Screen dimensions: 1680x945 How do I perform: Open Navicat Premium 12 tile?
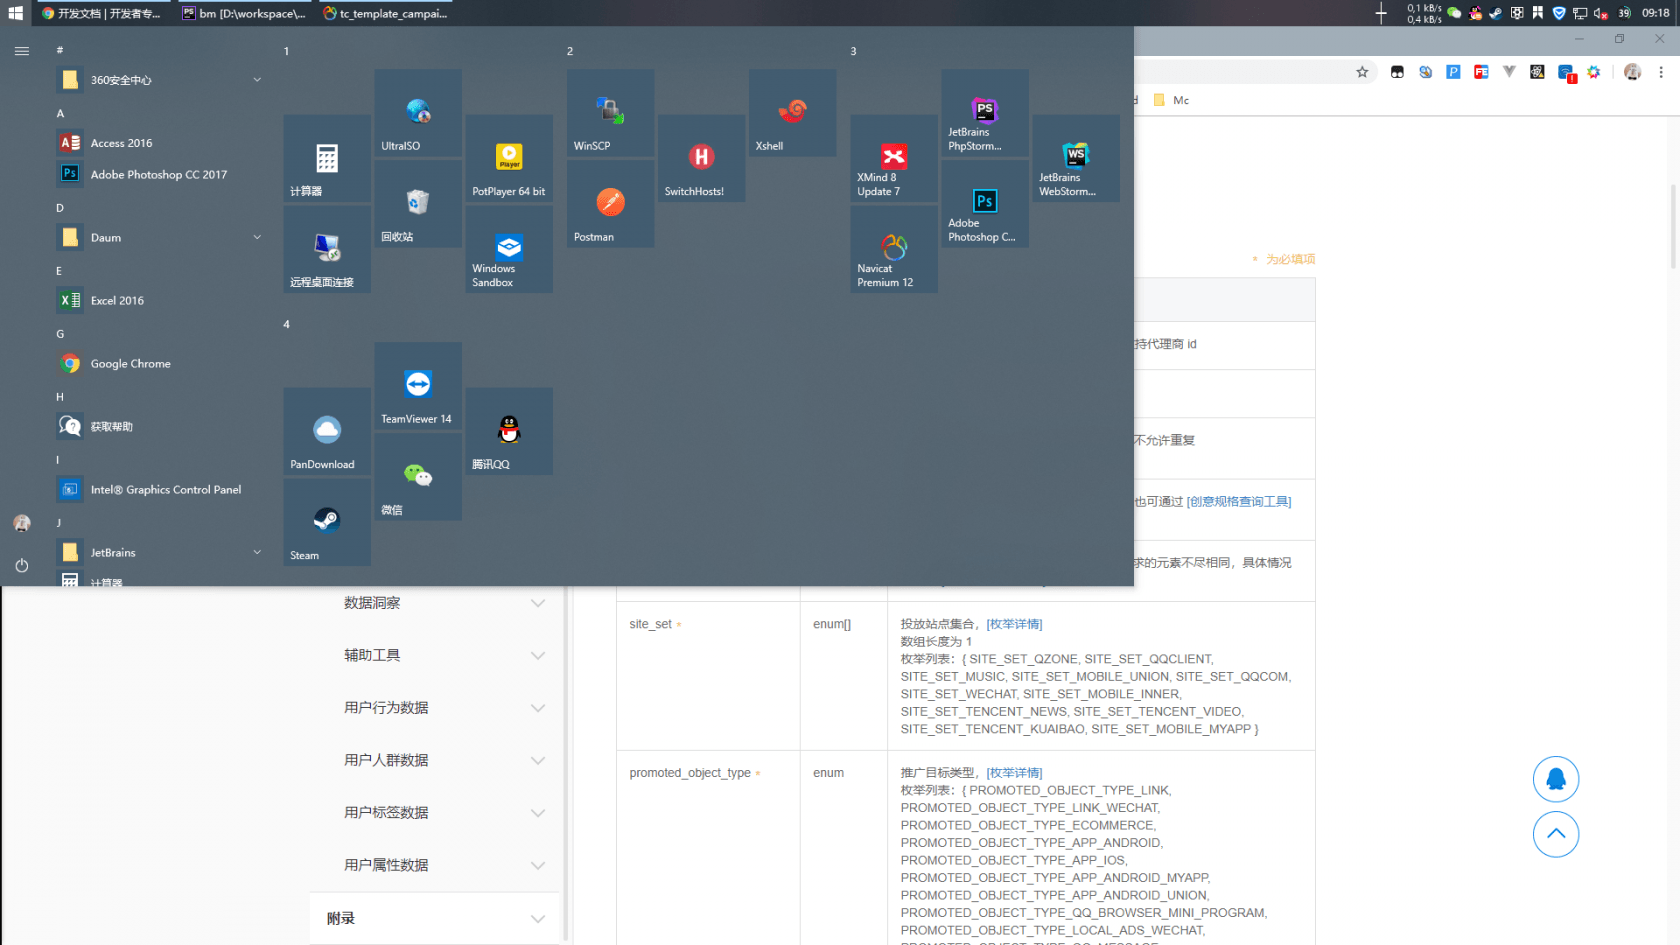(894, 249)
